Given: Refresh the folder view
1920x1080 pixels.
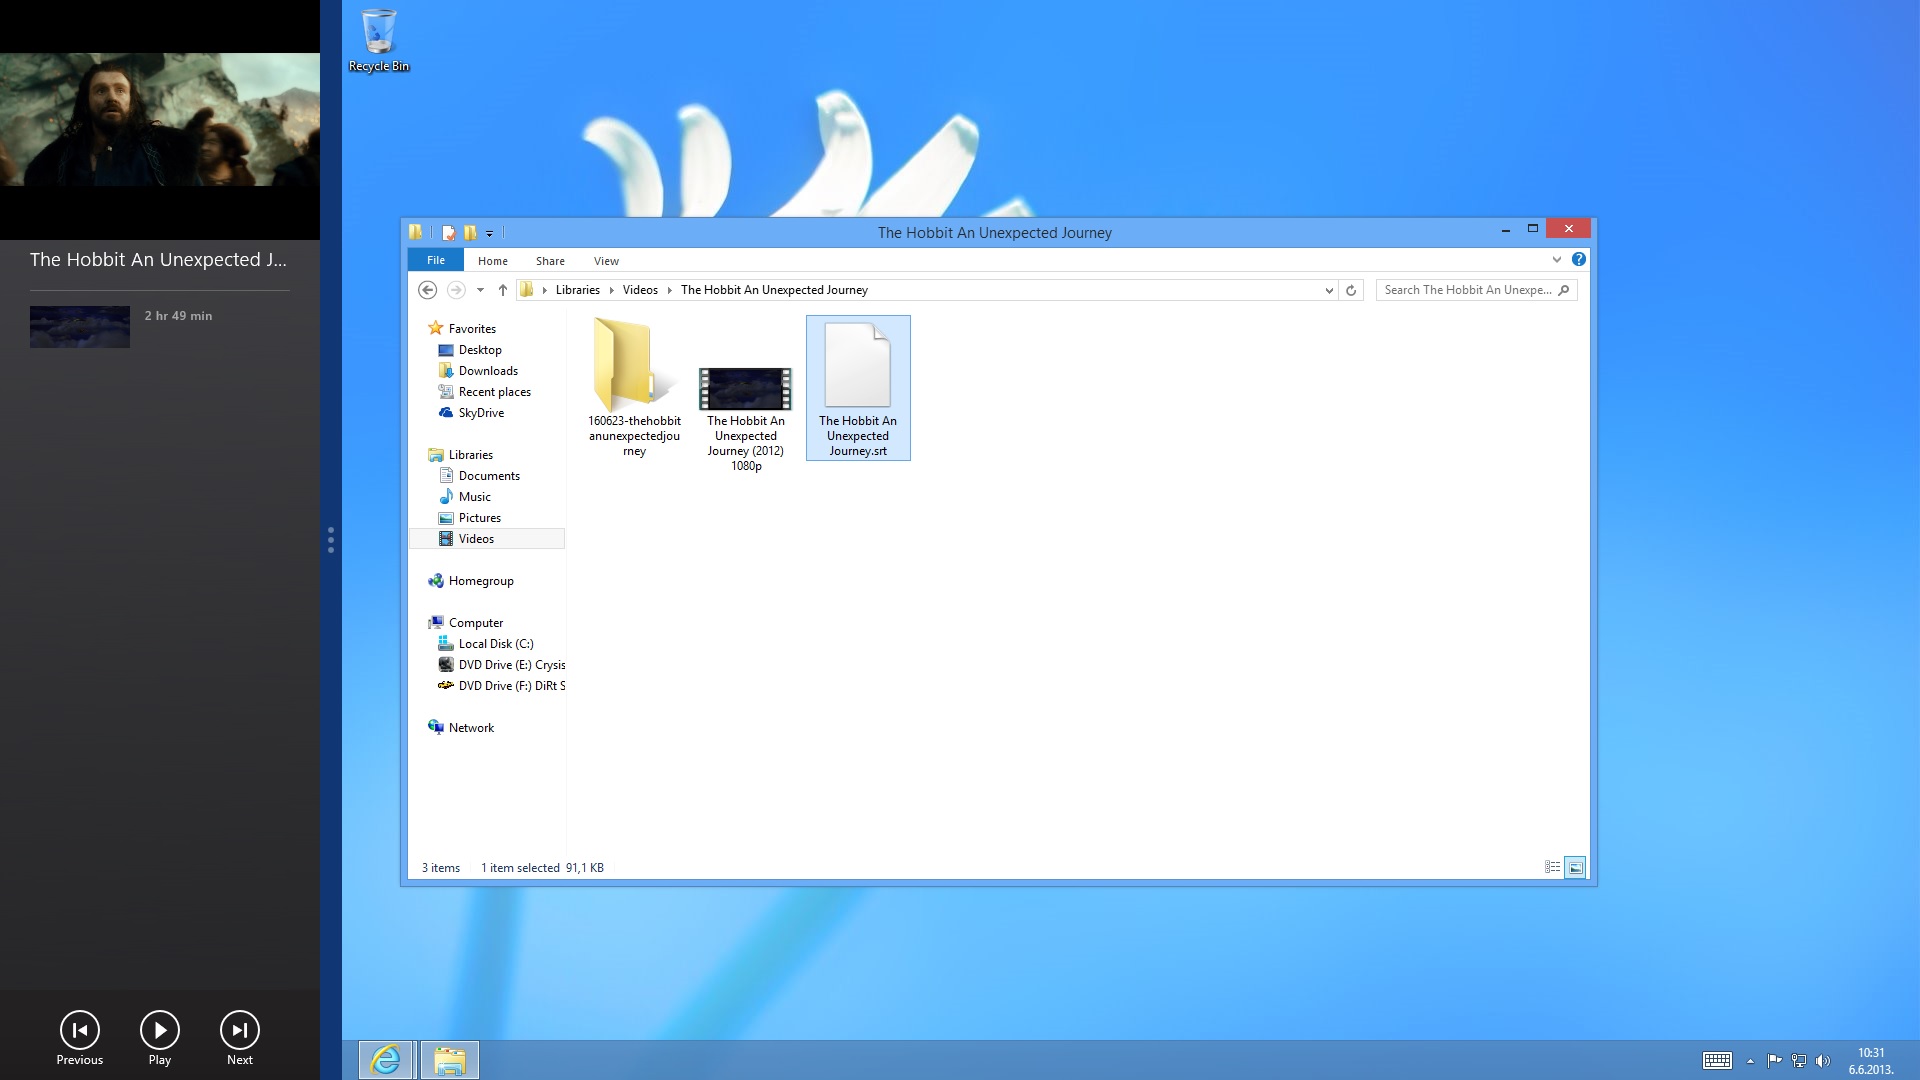Looking at the screenshot, I should tap(1351, 290).
